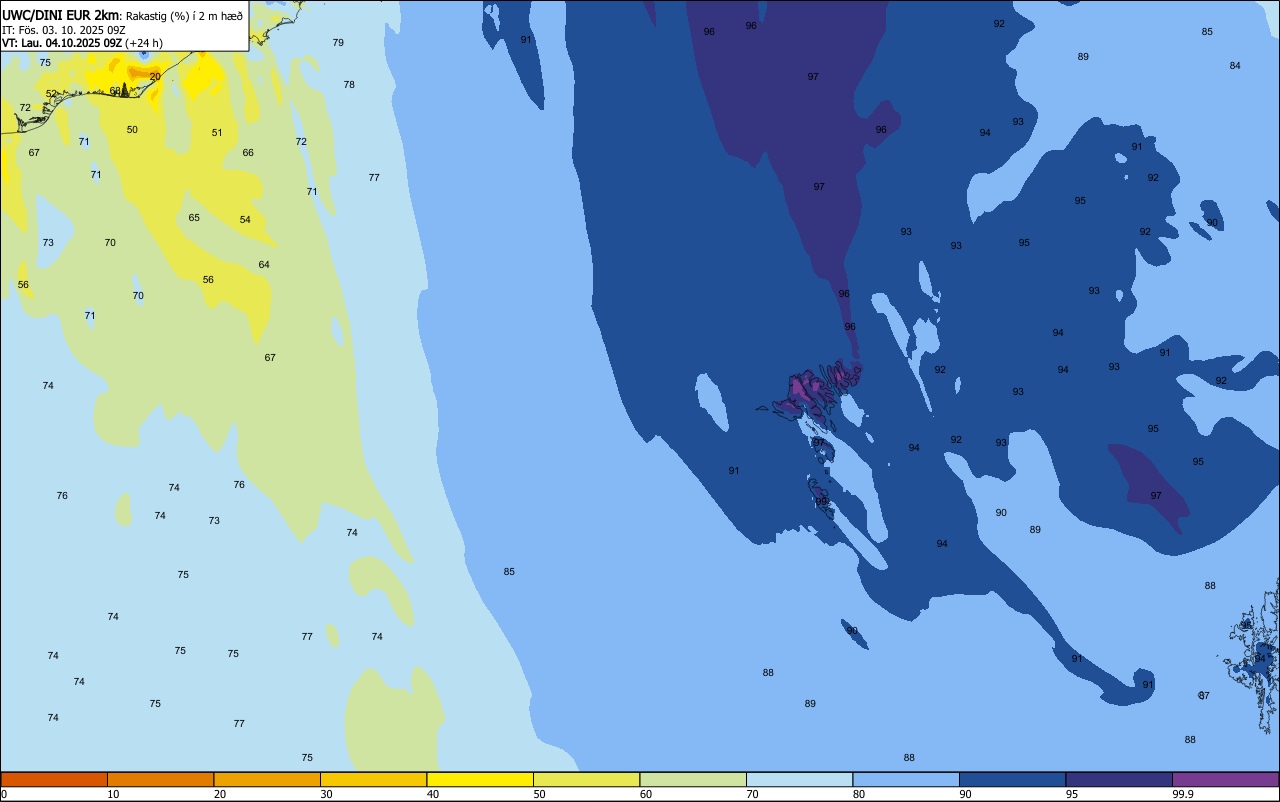Click the humidity value 54 on the map
The image size is (1280, 802).
tap(245, 220)
